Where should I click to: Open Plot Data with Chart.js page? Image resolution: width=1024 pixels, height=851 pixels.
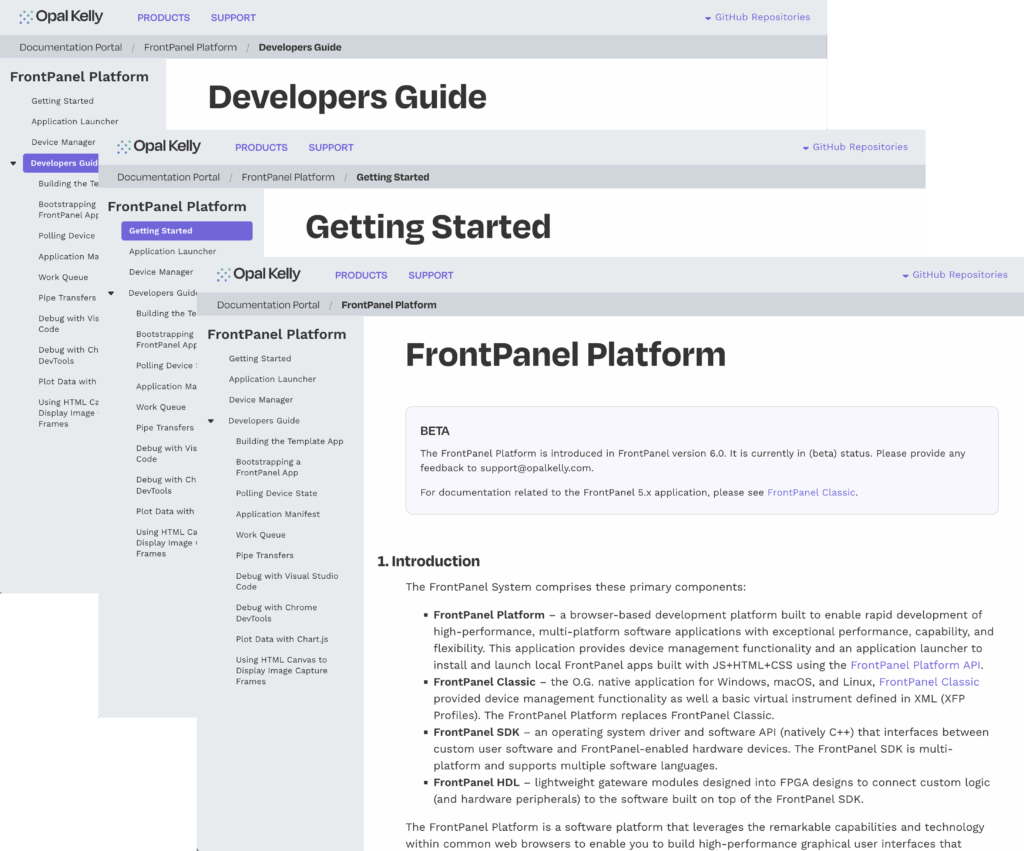click(x=282, y=639)
